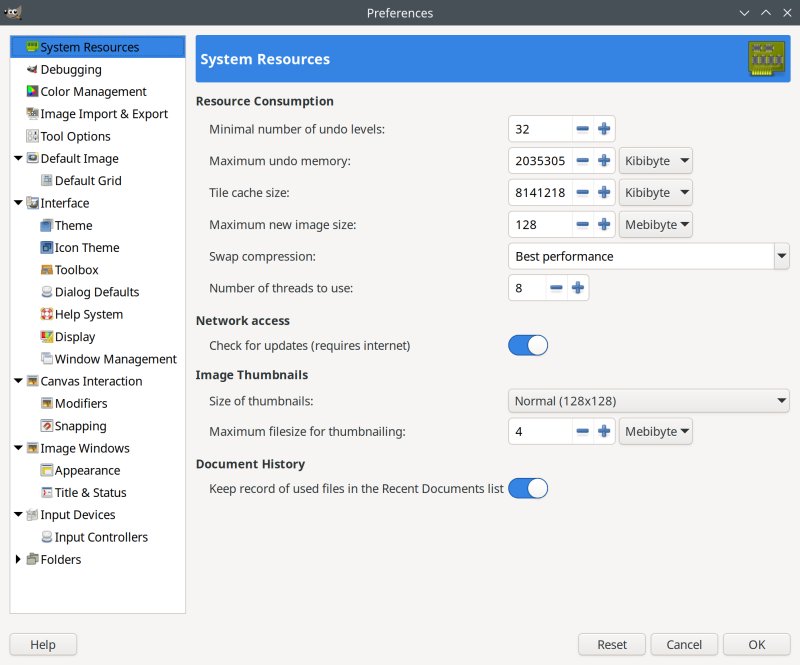The image size is (800, 665).
Task: Open the Swap compression dropdown
Action: [x=648, y=256]
